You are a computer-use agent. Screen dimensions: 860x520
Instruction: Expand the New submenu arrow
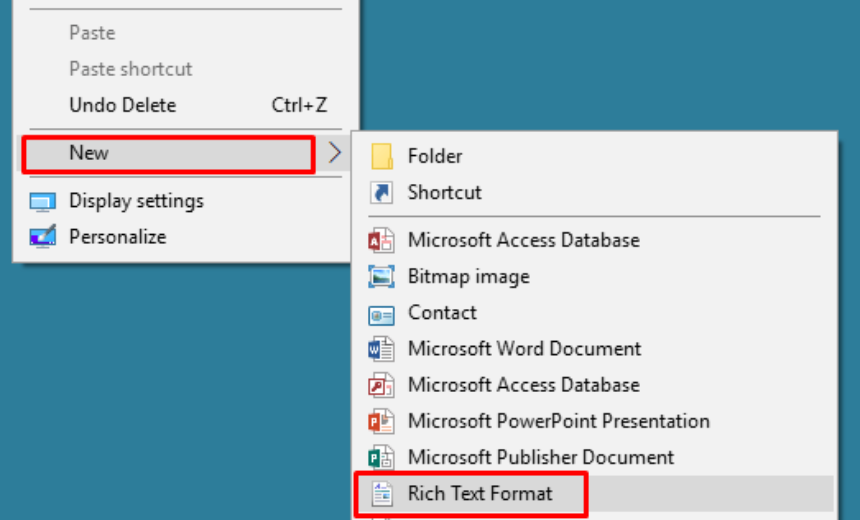[x=335, y=153]
